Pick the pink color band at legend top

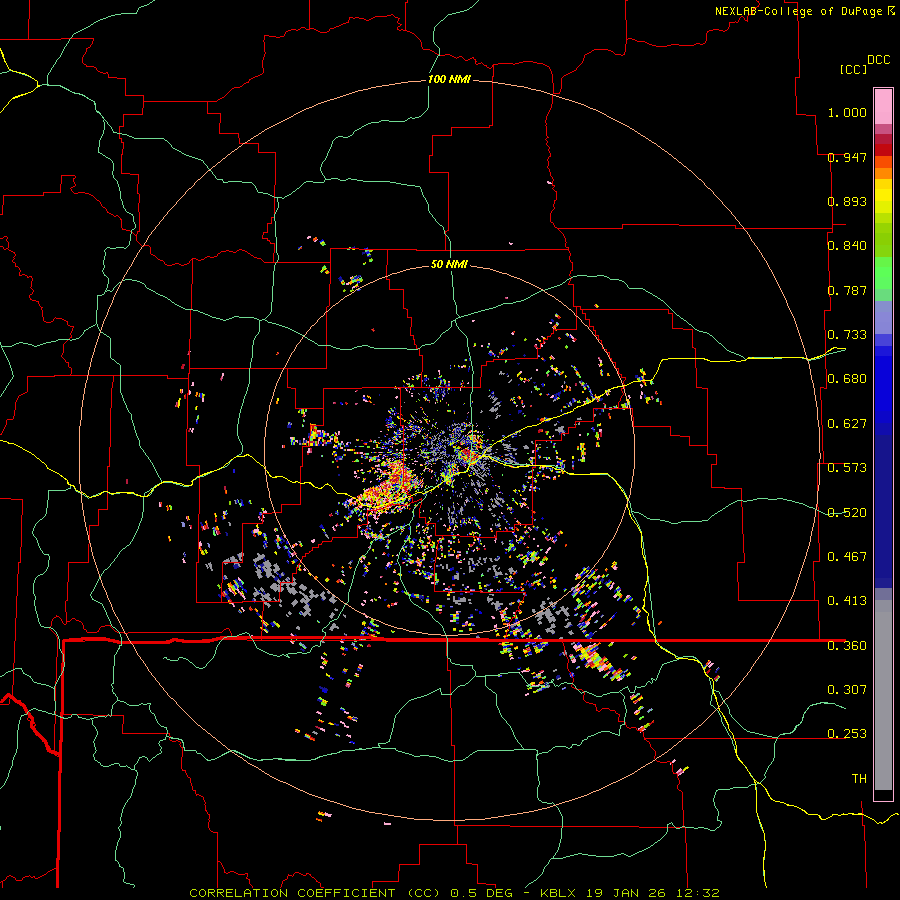883,107
